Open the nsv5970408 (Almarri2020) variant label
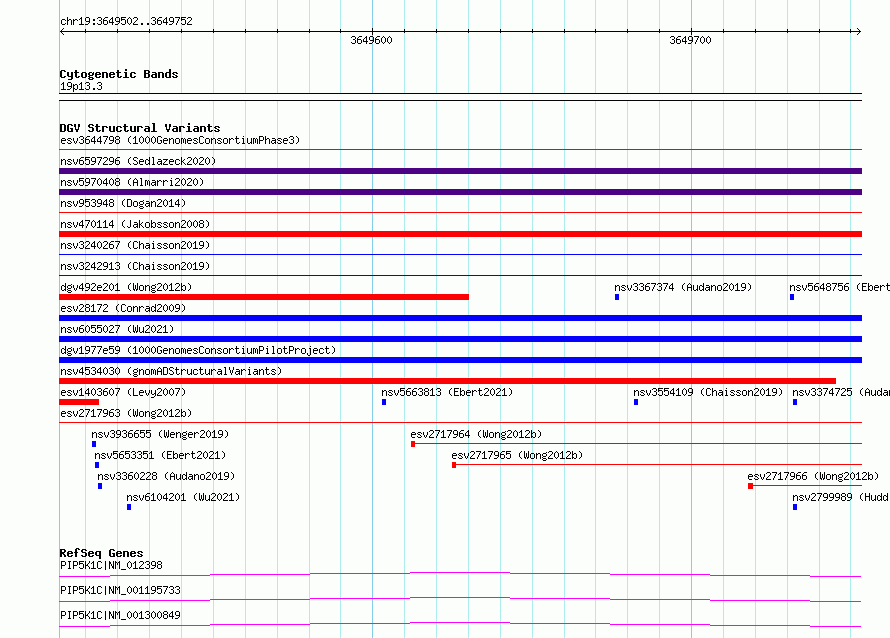This screenshot has width=890, height=638. coord(132,182)
